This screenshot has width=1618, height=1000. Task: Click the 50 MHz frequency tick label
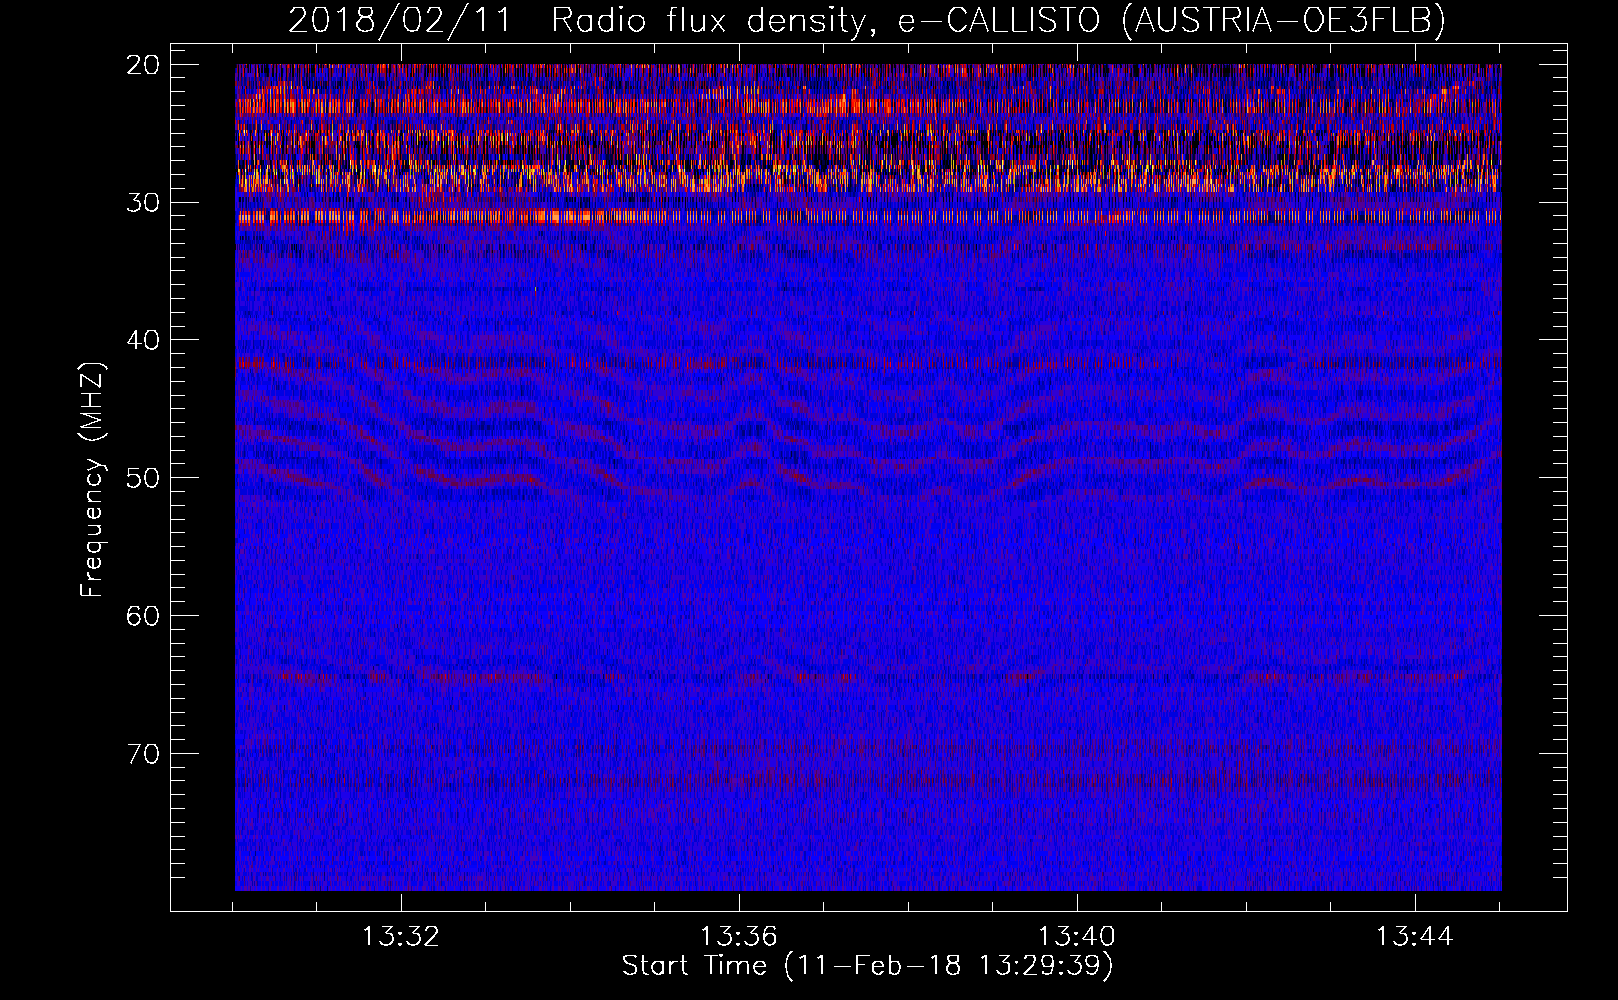144,478
